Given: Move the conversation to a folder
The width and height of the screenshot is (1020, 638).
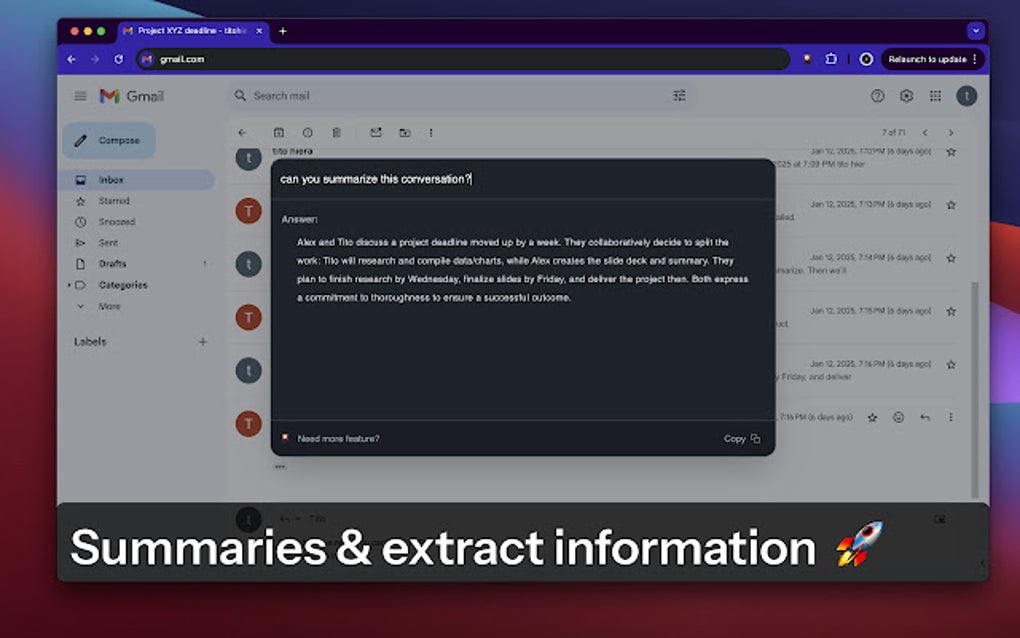Looking at the screenshot, I should 404,132.
